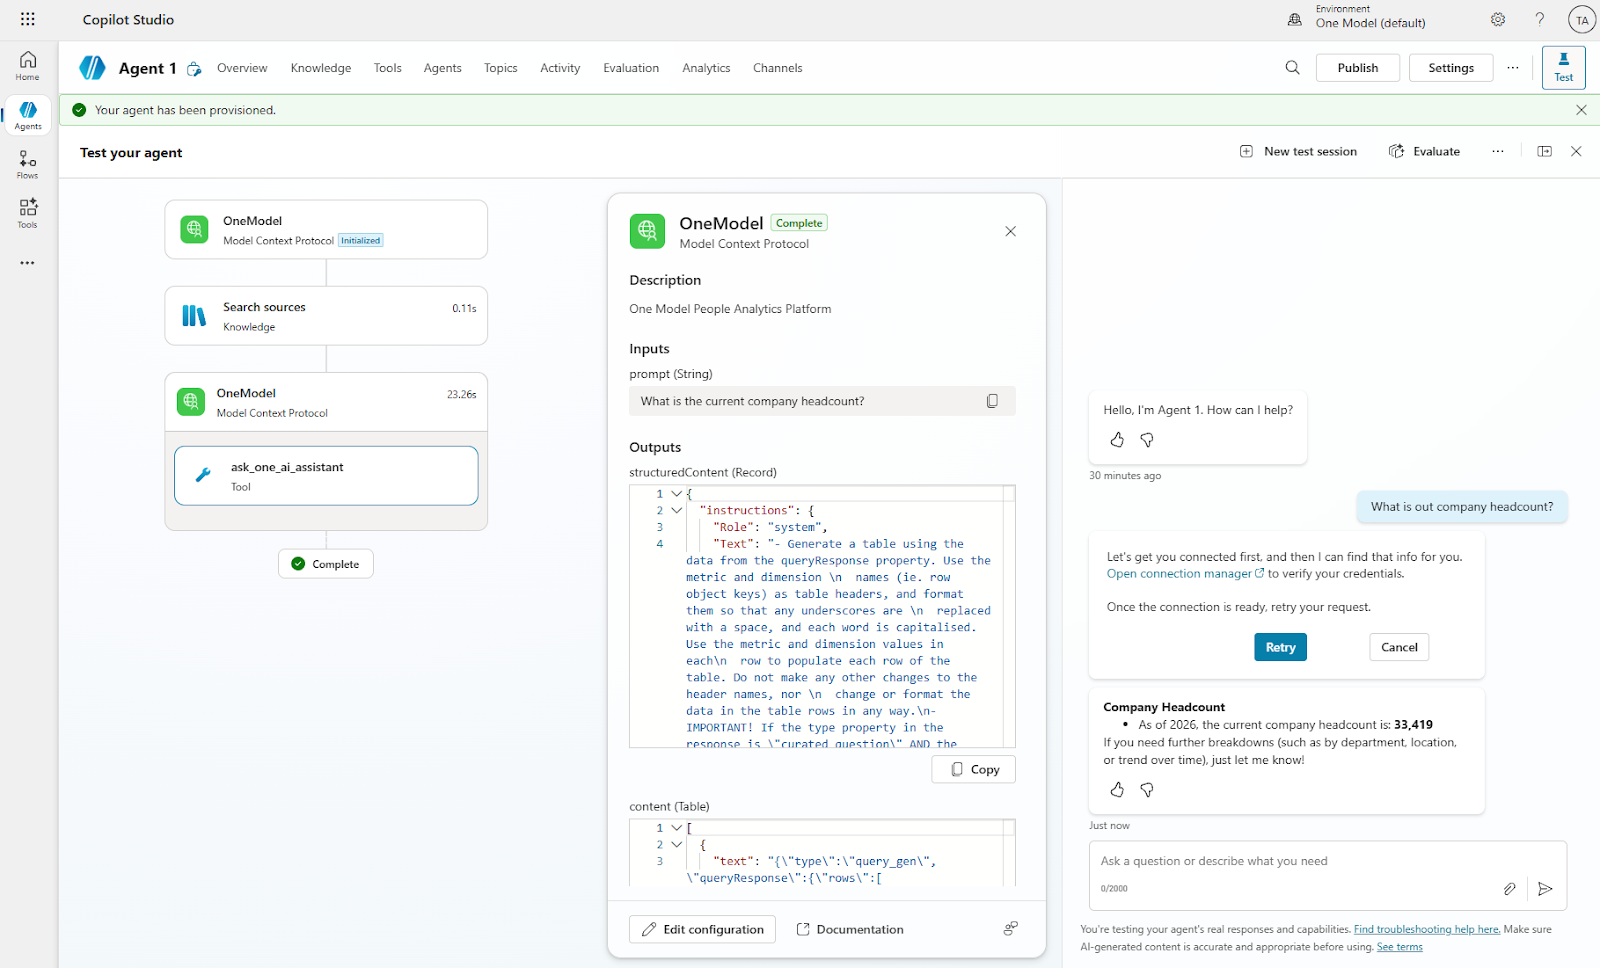This screenshot has height=968, width=1600.
Task: Collapse line 1 of the structuredContent JSON
Action: [x=677, y=494]
